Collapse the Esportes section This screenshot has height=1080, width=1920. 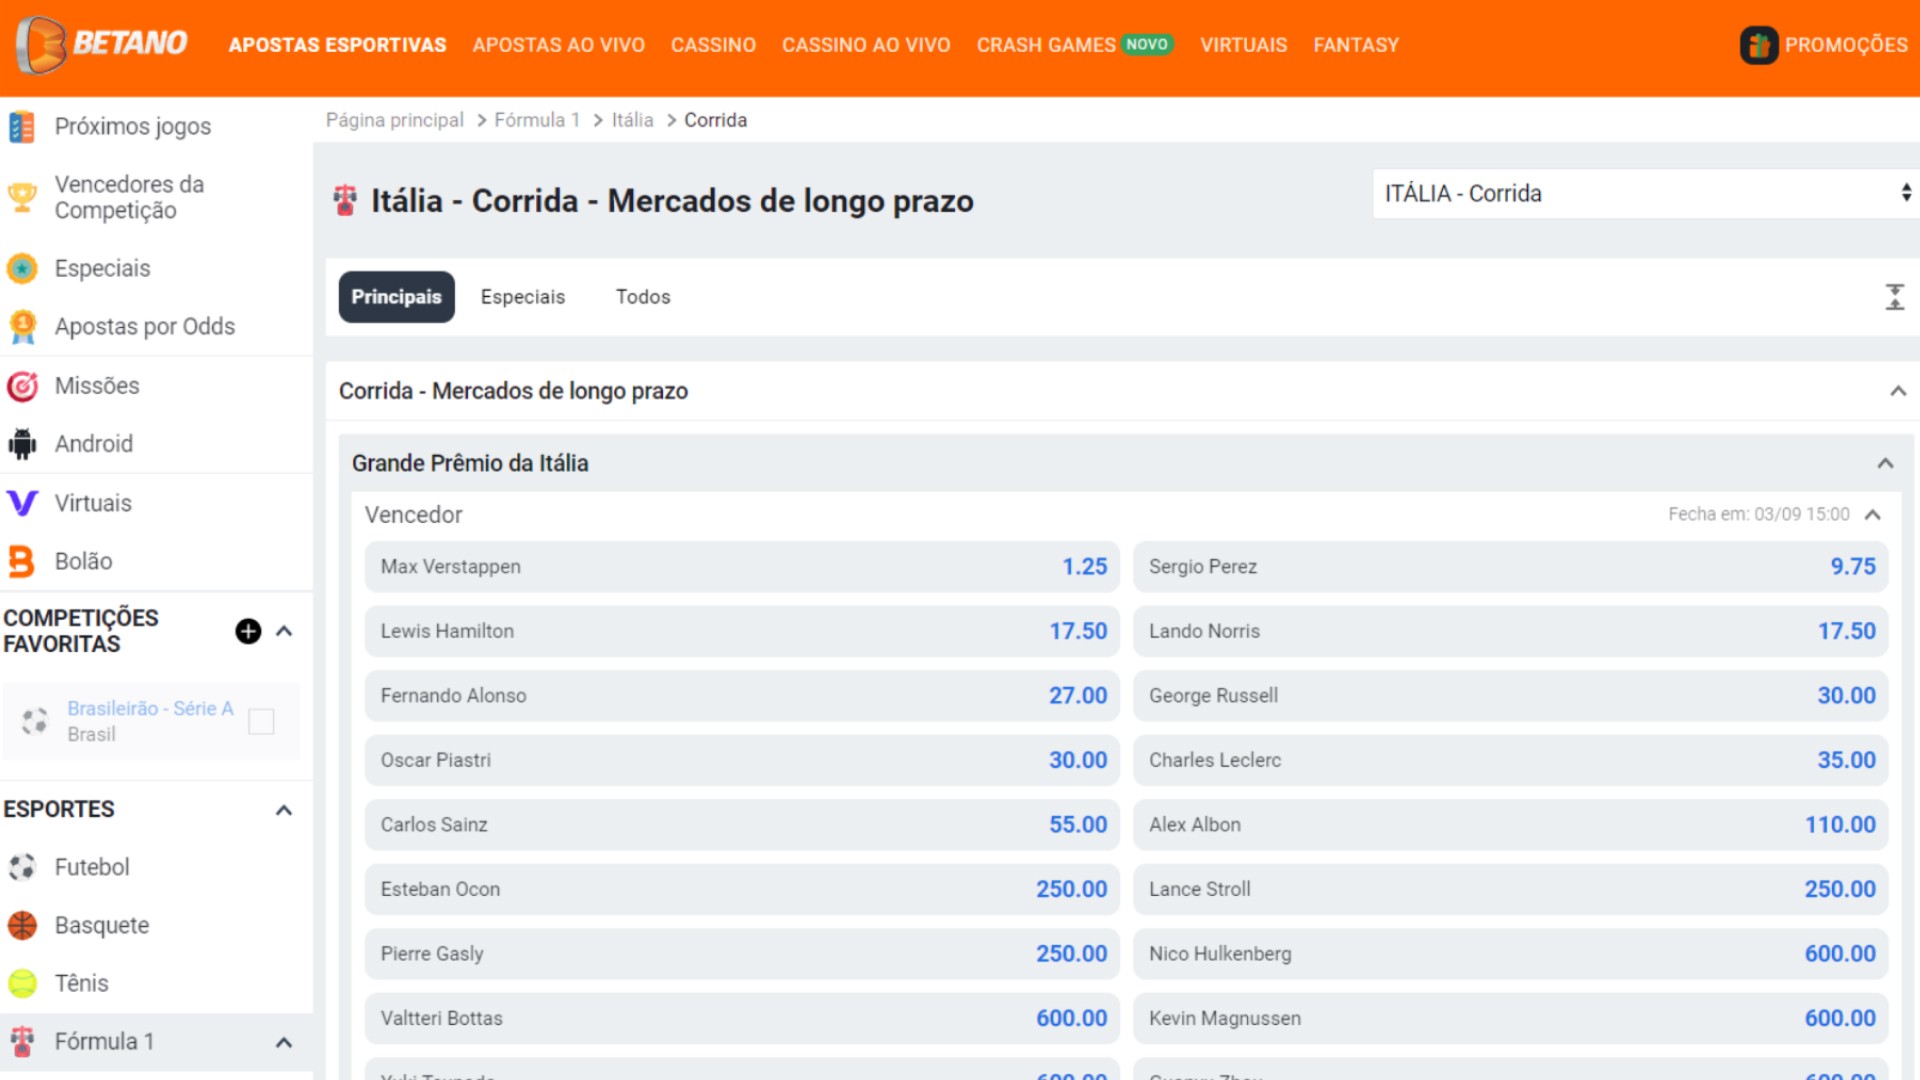[284, 810]
